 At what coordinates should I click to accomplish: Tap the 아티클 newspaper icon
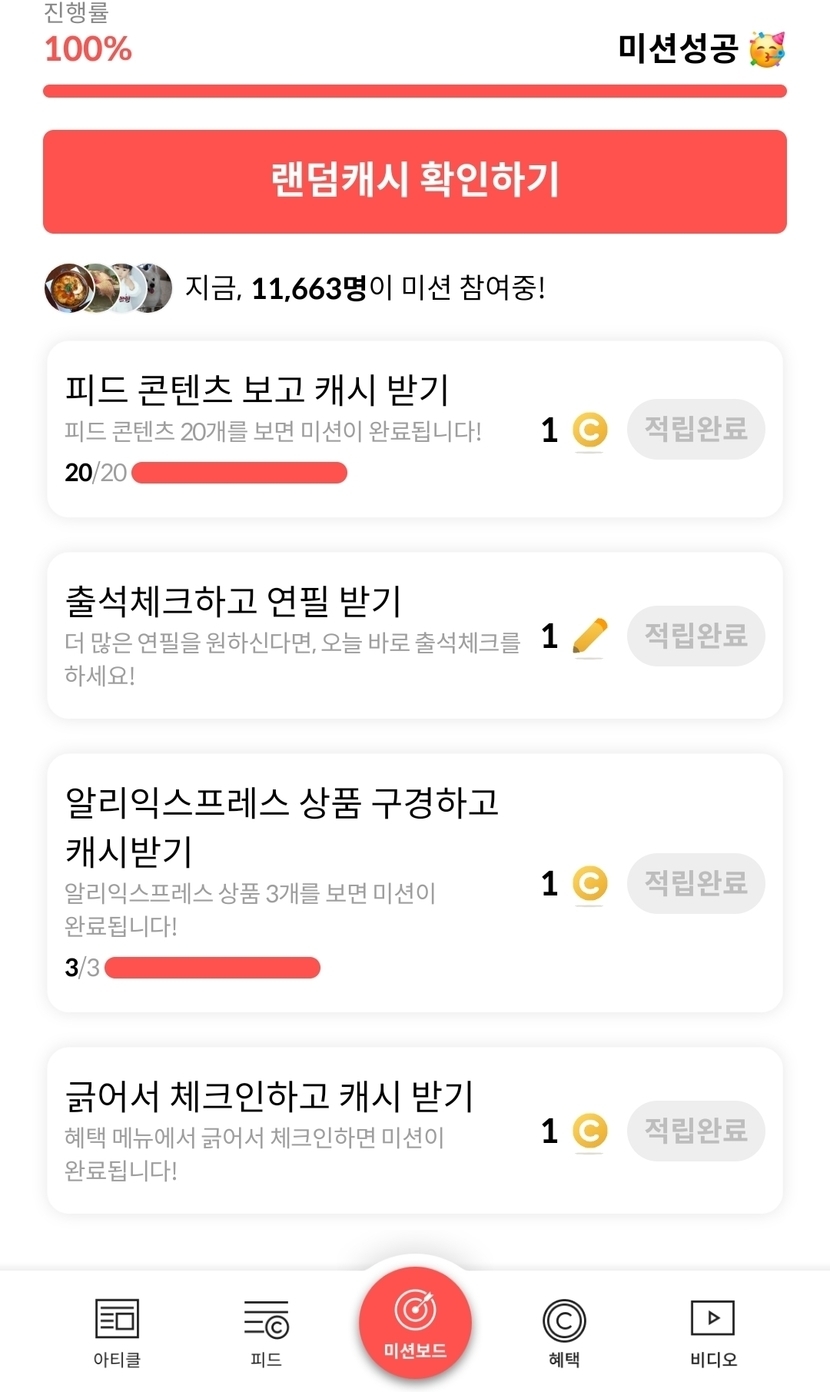pos(117,1319)
